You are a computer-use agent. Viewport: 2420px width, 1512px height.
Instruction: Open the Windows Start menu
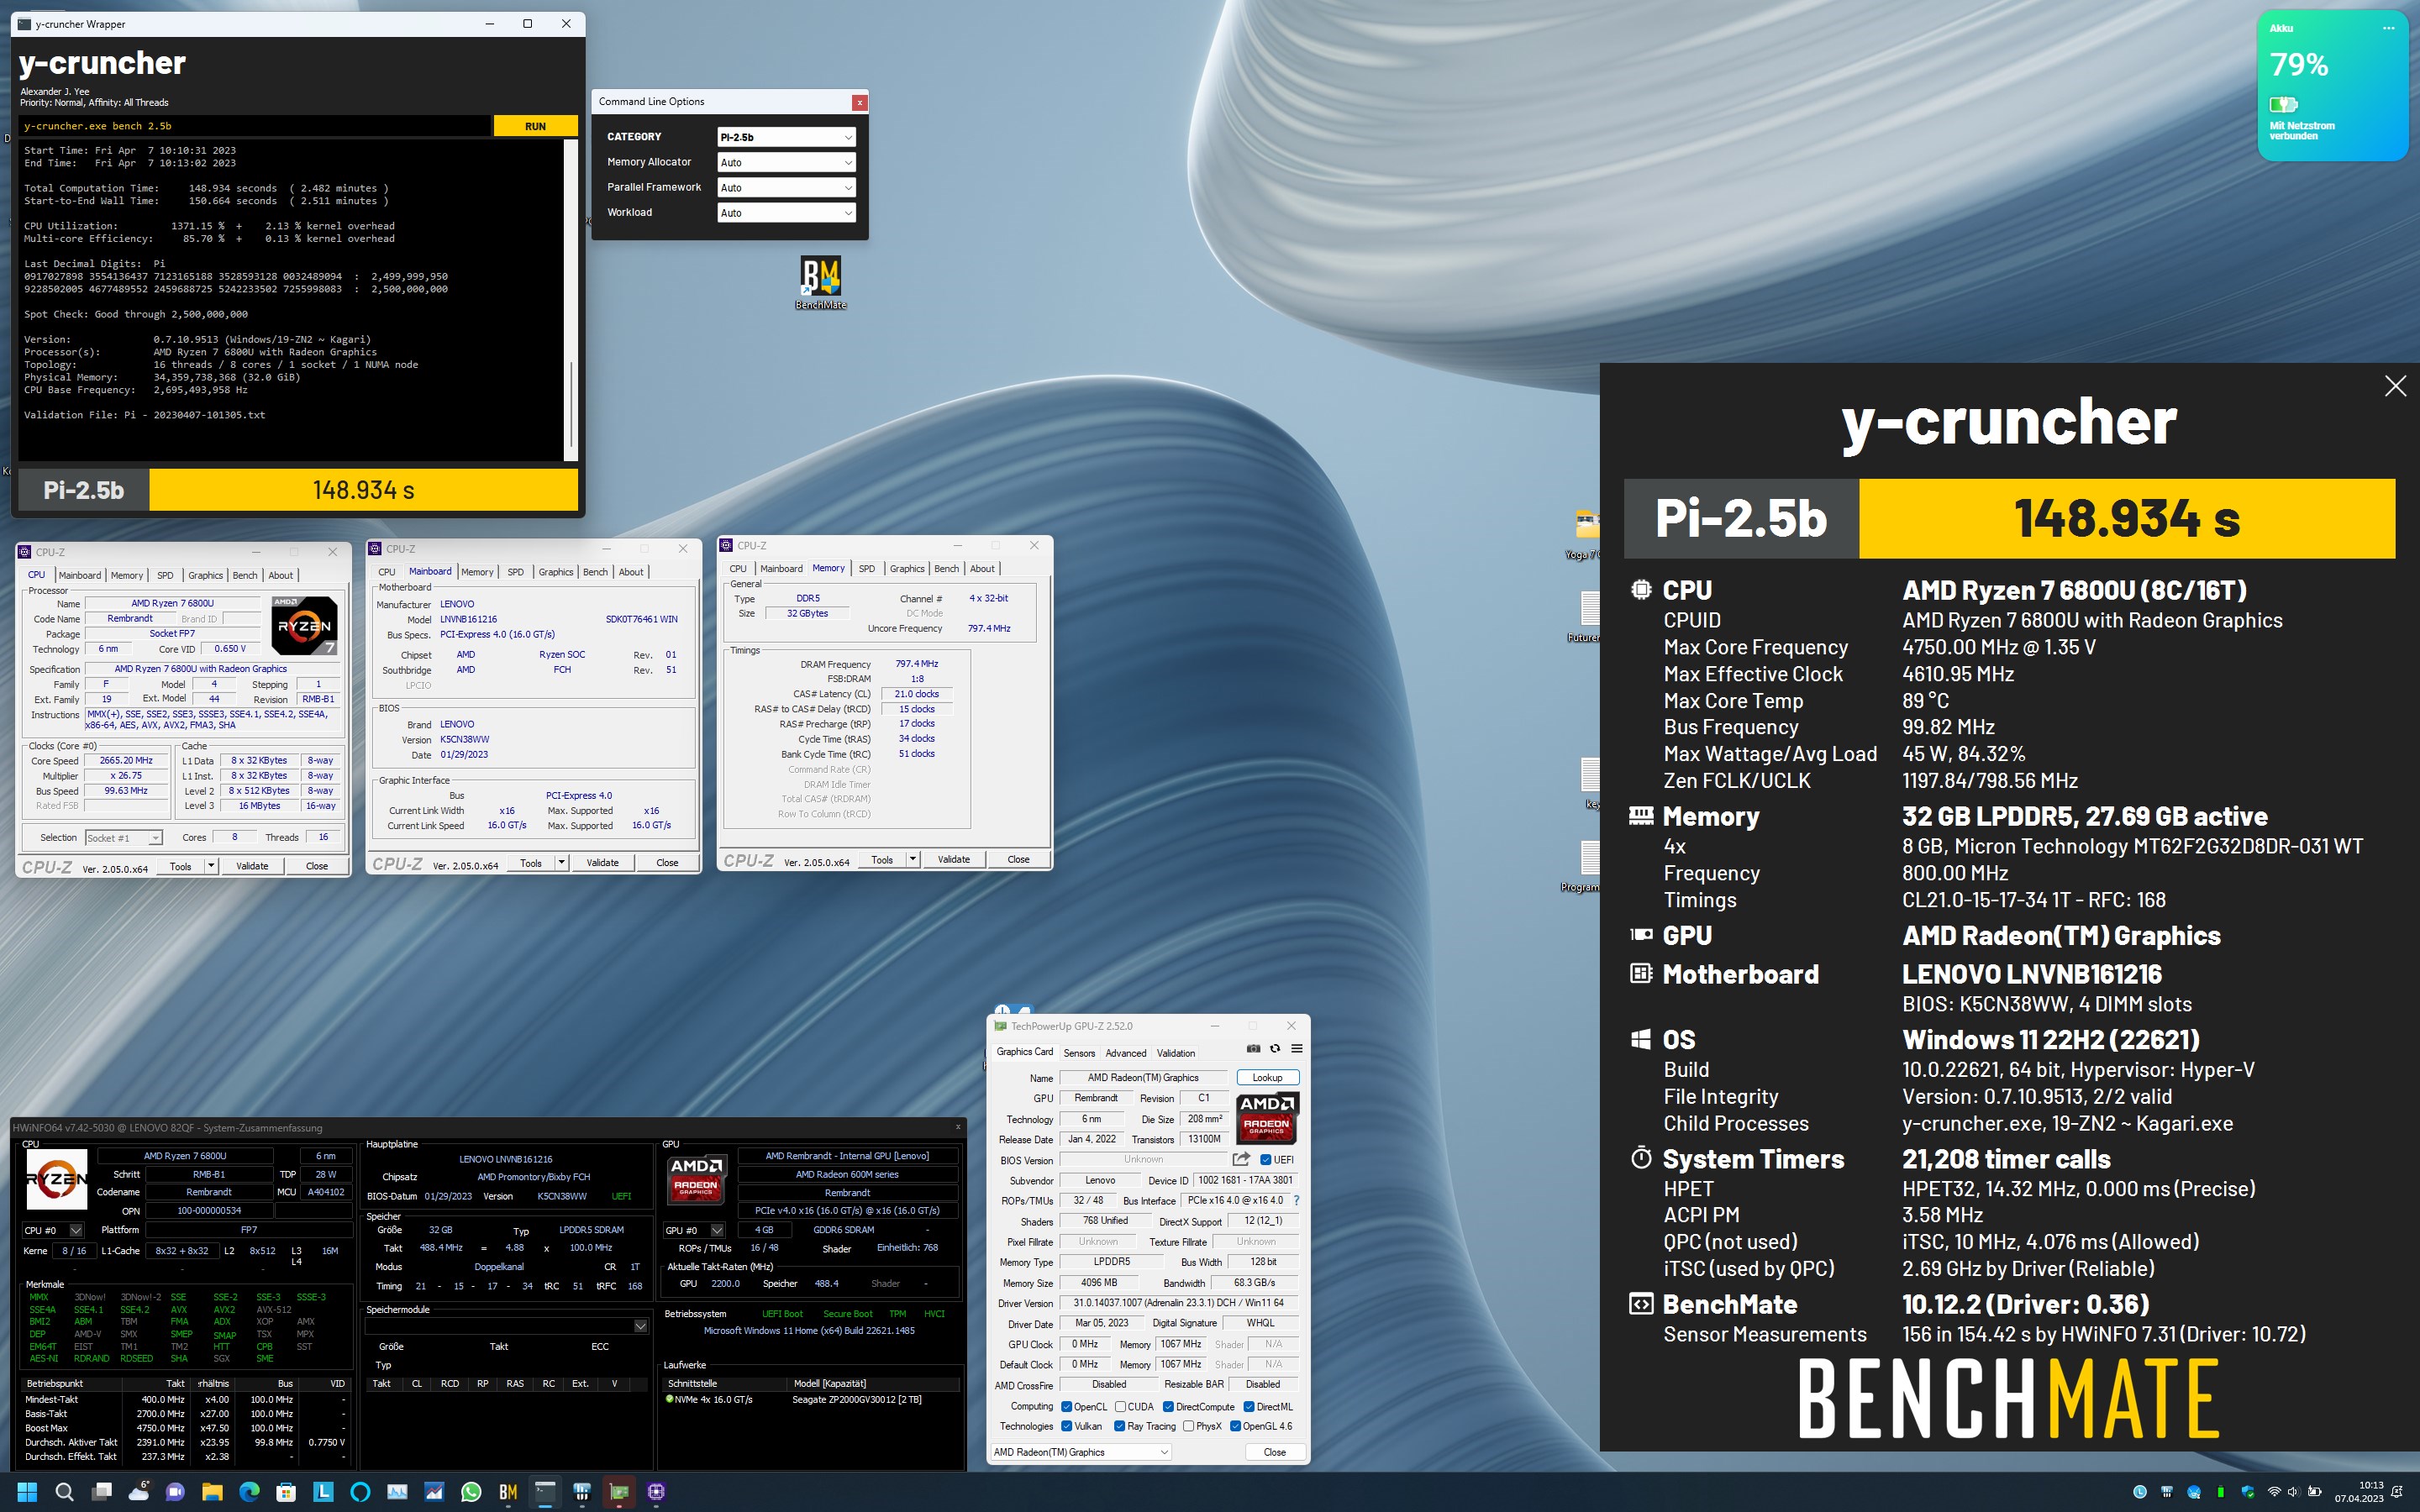click(x=27, y=1492)
